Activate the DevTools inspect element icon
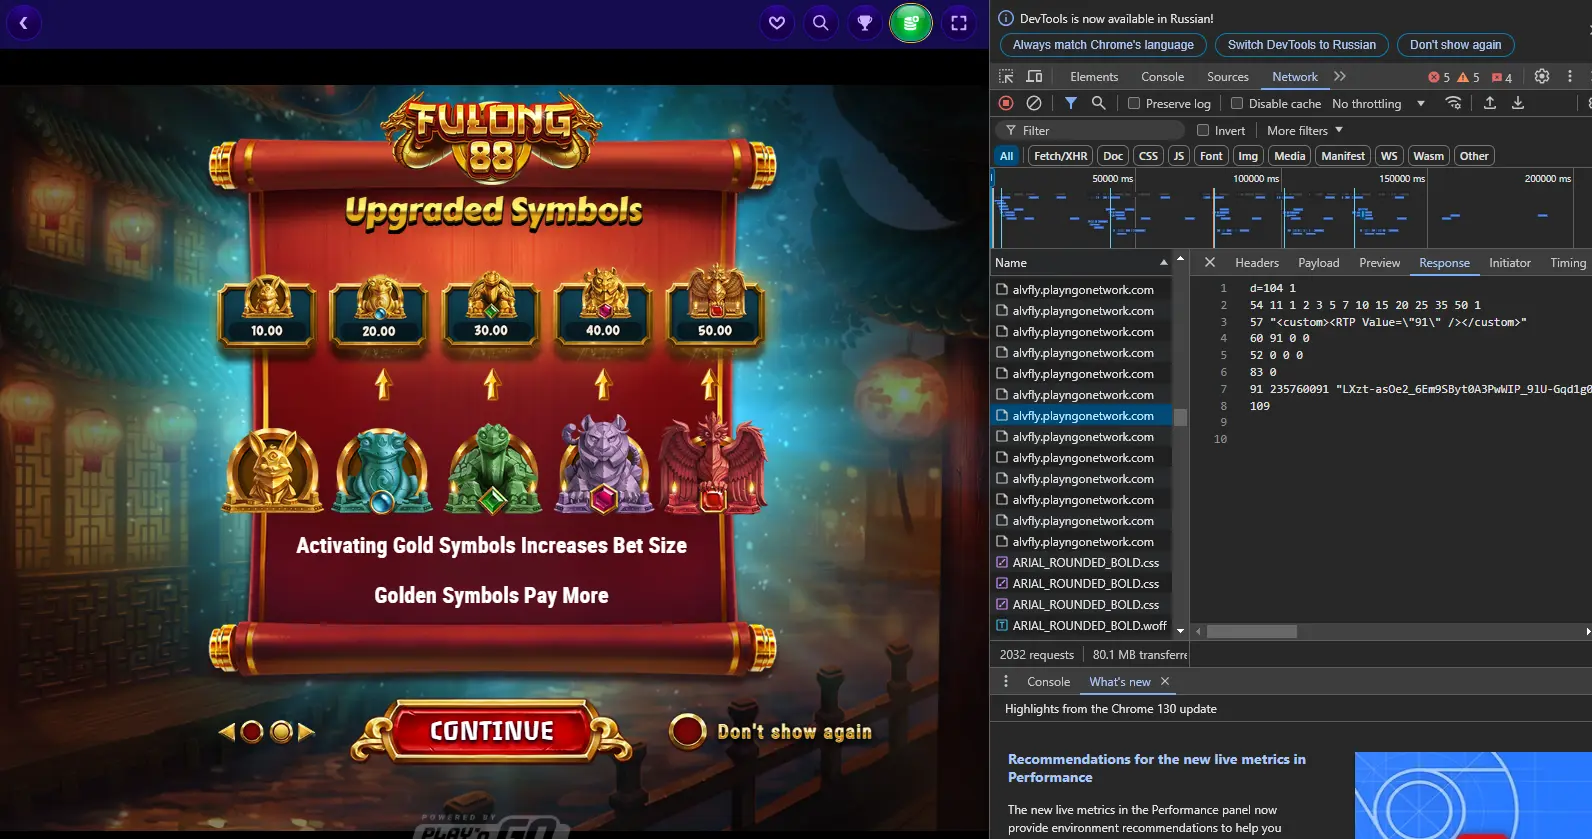 1006,77
